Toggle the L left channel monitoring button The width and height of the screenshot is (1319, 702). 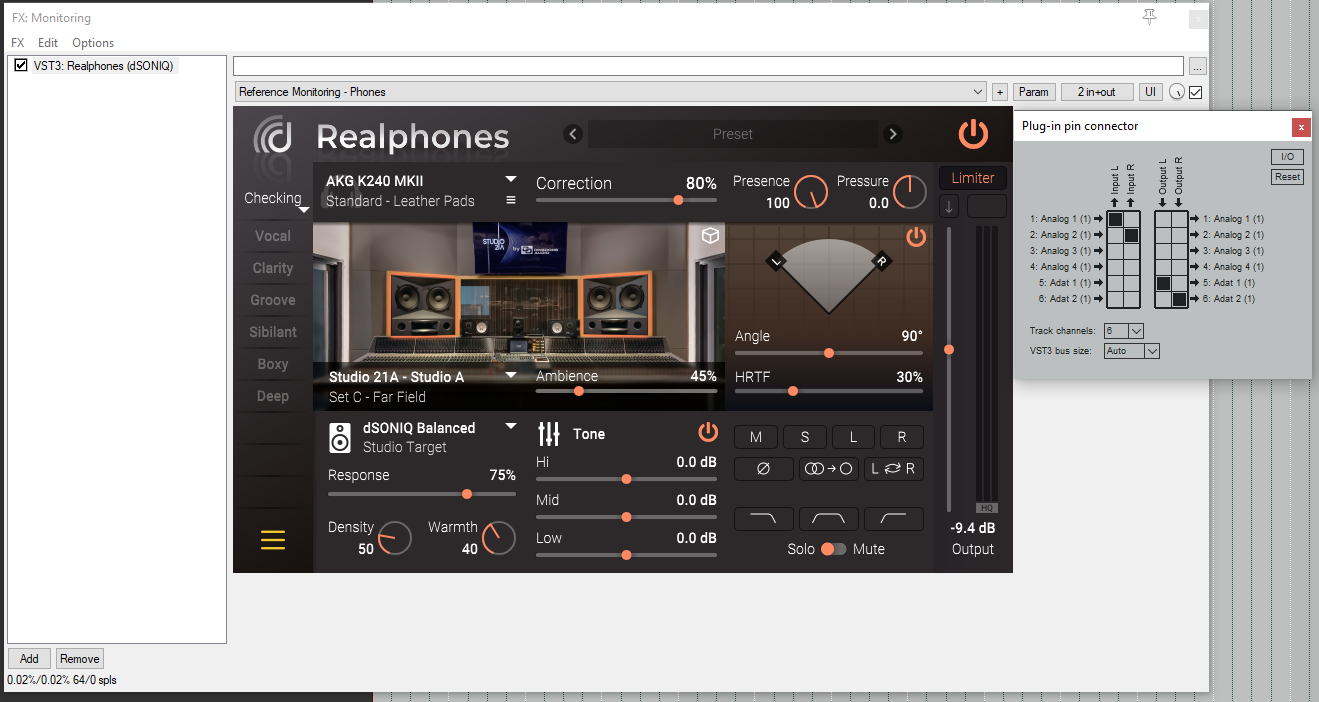[x=853, y=437]
